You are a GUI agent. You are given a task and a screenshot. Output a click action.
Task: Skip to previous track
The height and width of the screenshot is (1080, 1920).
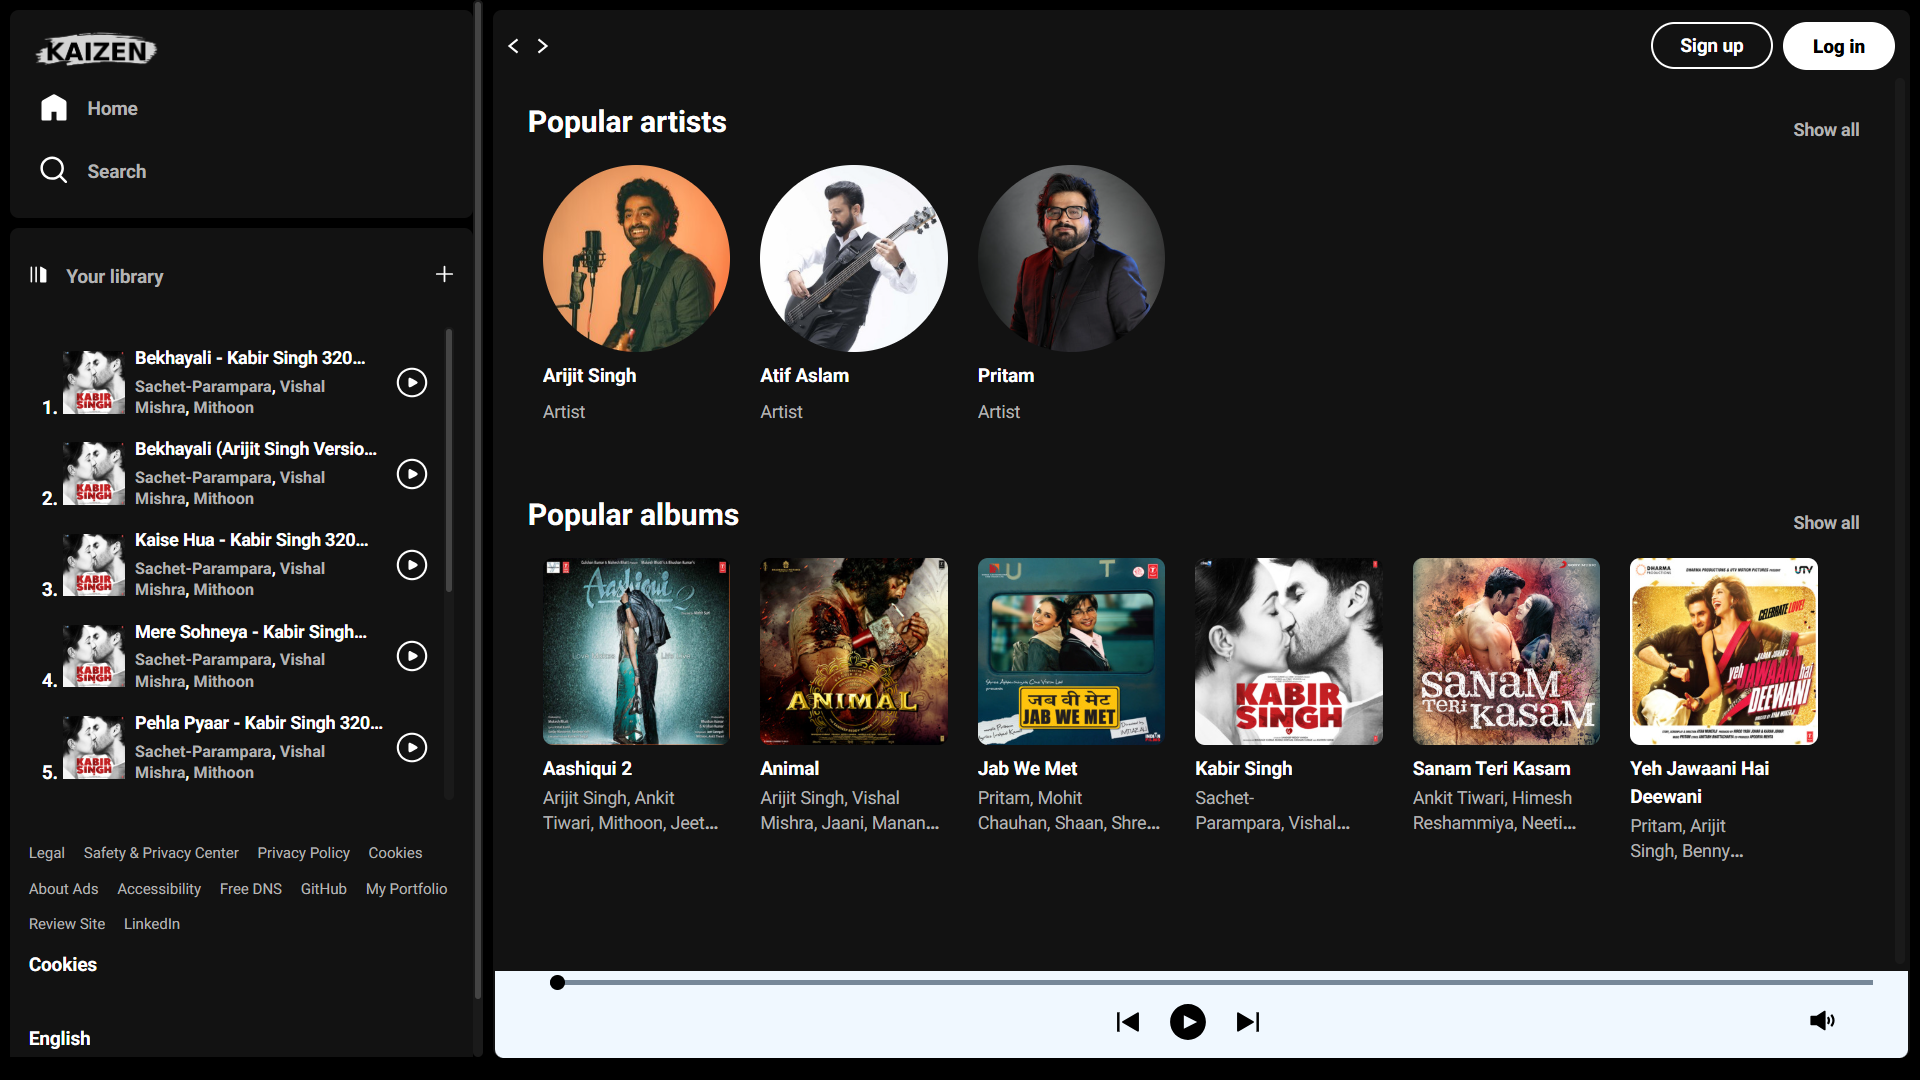point(1128,1022)
